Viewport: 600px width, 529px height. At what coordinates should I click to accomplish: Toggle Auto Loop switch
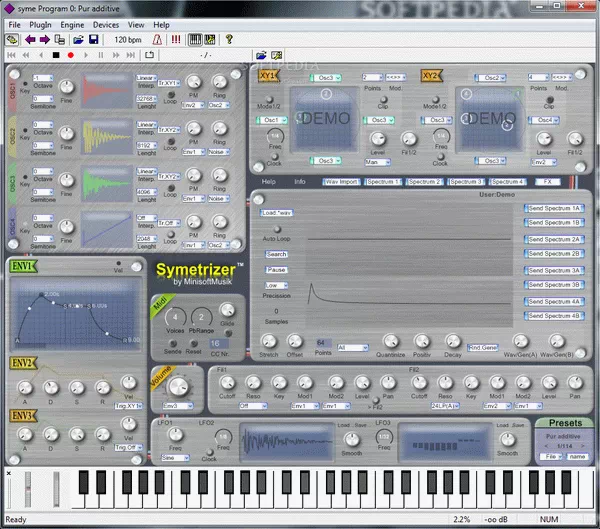pyautogui.click(x=277, y=230)
